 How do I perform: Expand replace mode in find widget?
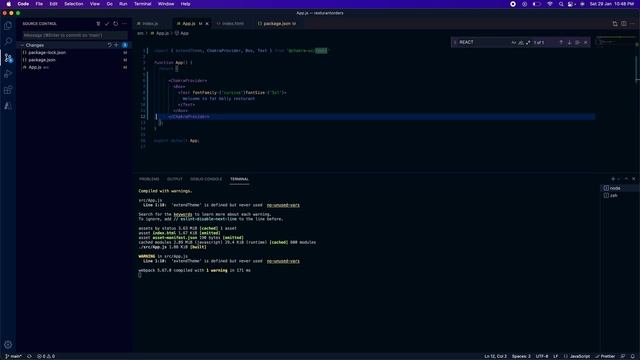coord(455,42)
